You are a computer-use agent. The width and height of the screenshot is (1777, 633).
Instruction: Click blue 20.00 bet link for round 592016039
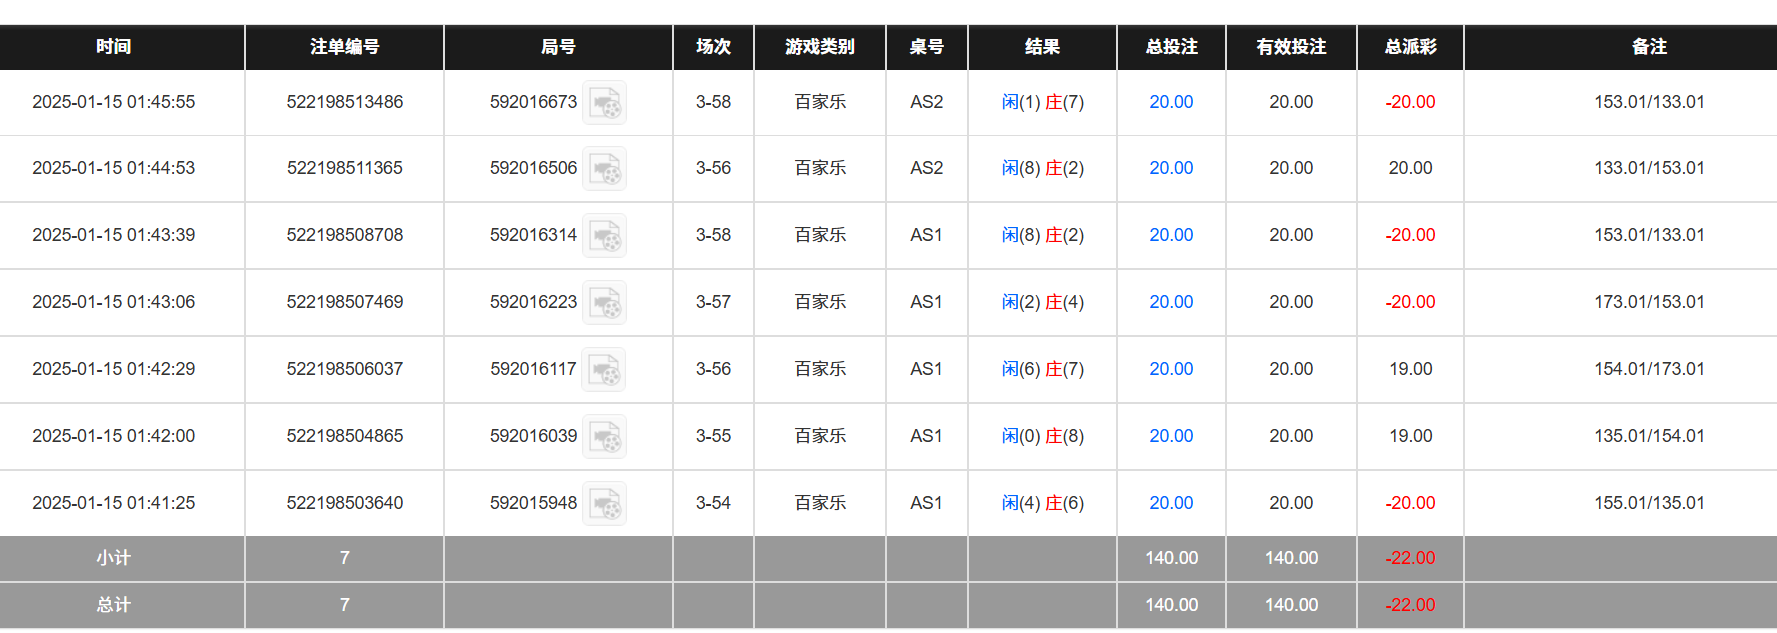[1171, 436]
